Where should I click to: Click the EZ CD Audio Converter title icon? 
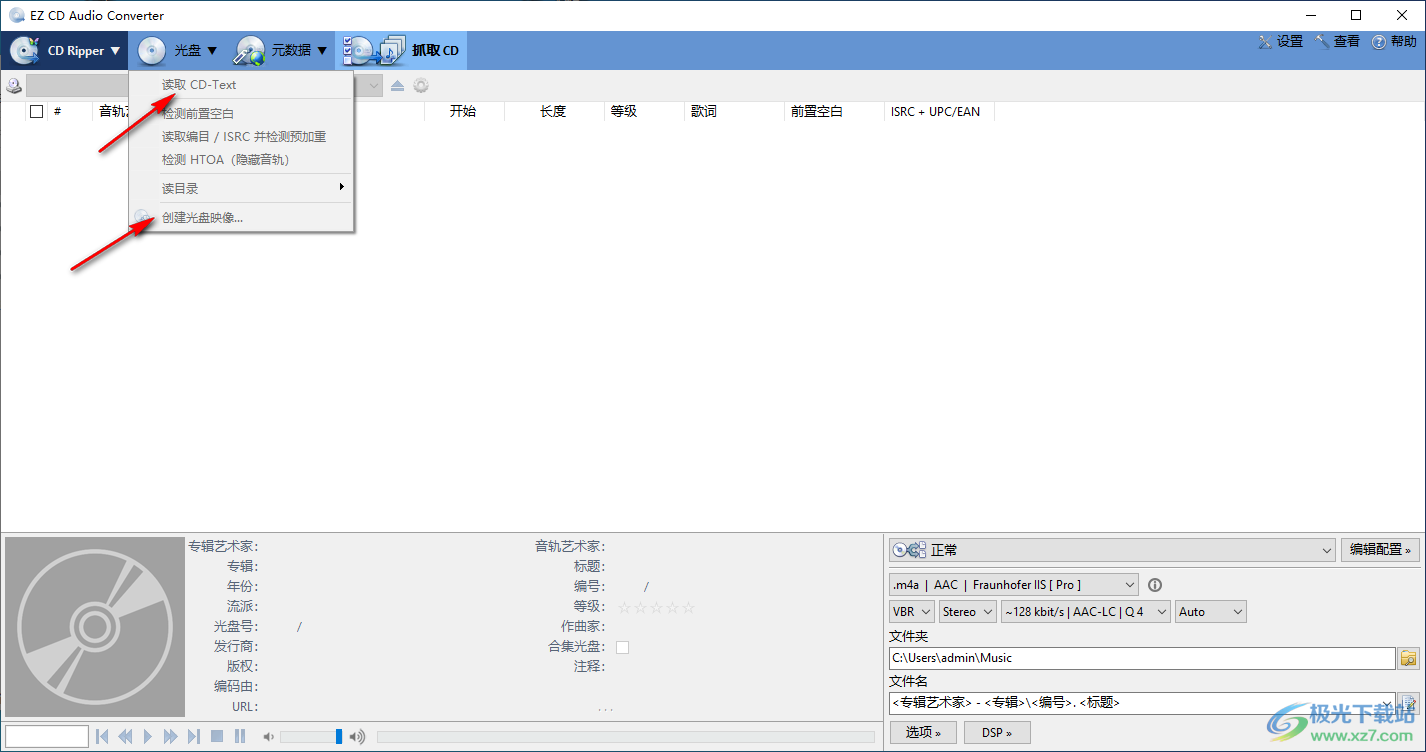[x=16, y=15]
